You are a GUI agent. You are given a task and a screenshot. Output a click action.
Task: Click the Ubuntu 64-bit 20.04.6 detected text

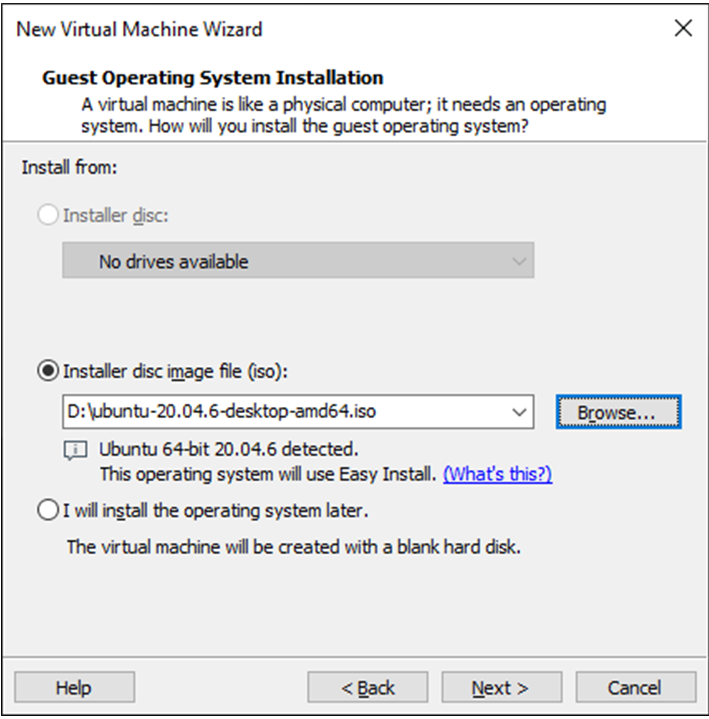click(229, 449)
